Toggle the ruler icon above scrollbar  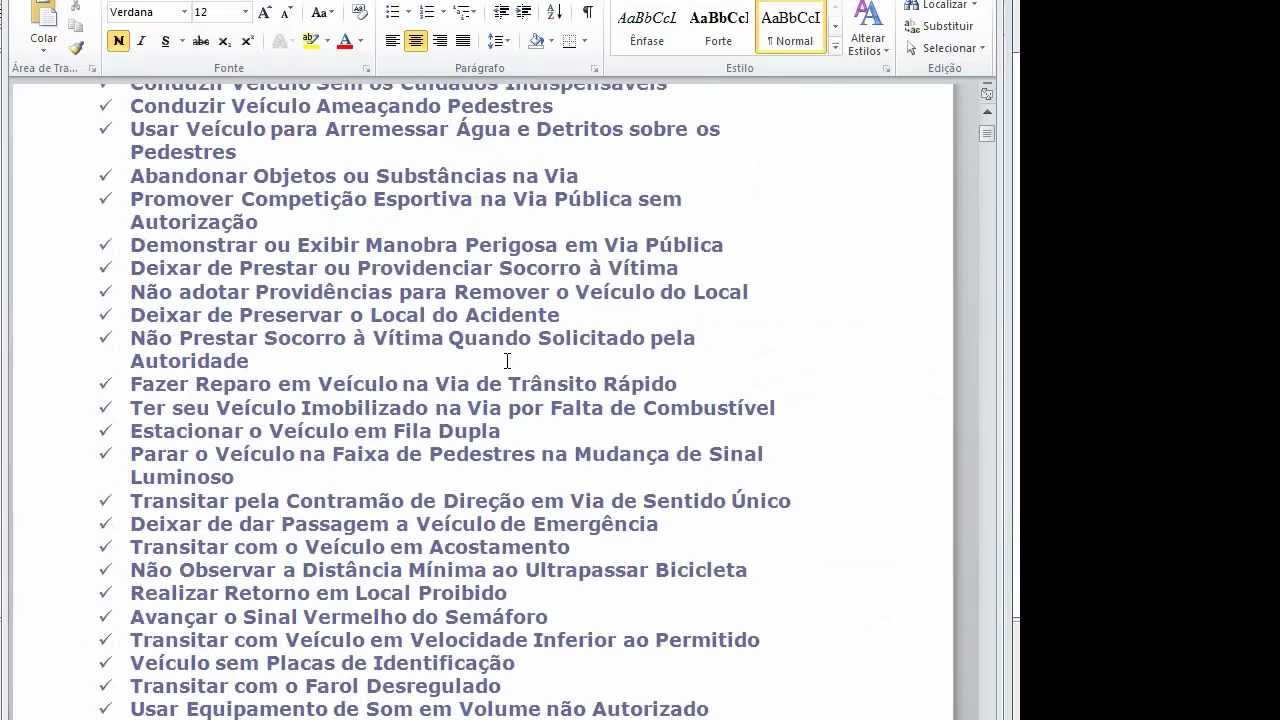987,93
